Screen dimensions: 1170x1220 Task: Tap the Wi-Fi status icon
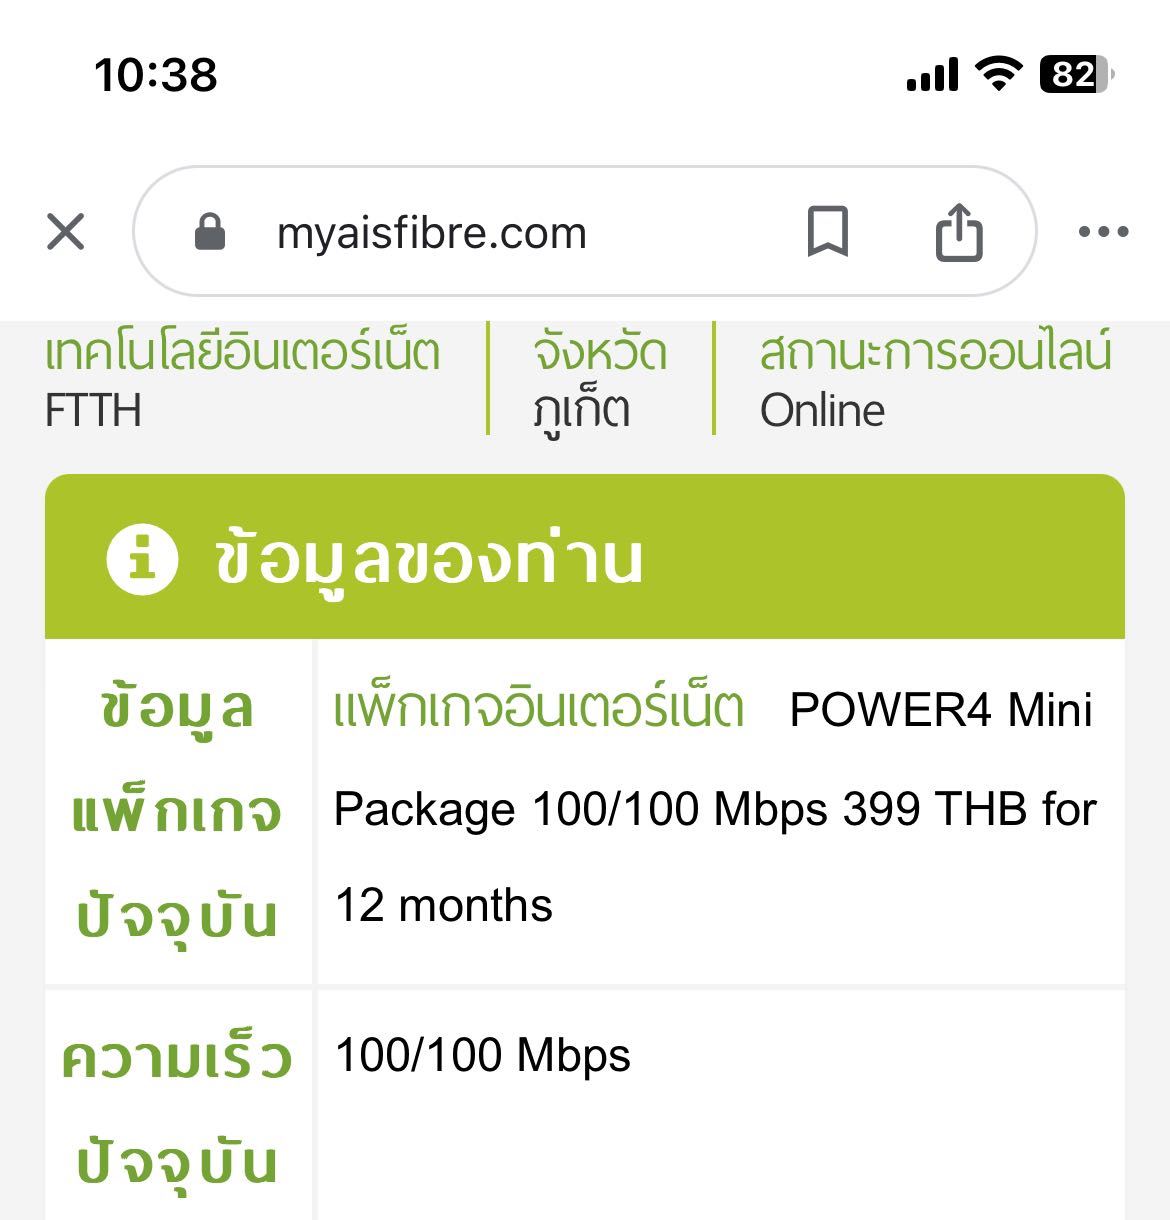(998, 74)
